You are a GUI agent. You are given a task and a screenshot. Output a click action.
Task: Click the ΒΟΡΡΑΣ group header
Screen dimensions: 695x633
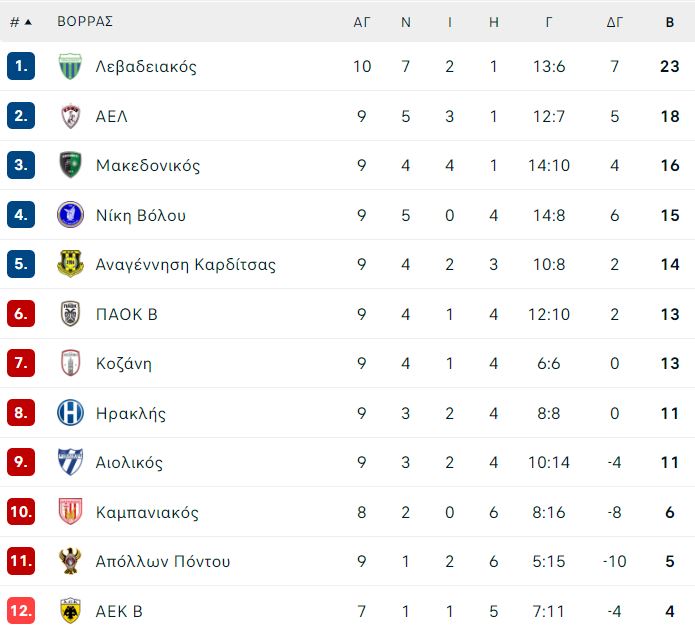[85, 21]
